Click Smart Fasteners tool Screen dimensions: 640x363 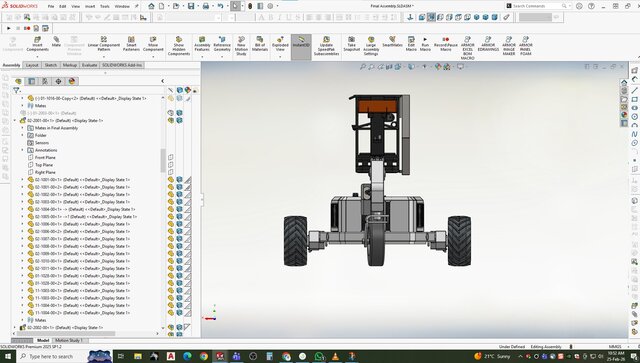131,44
